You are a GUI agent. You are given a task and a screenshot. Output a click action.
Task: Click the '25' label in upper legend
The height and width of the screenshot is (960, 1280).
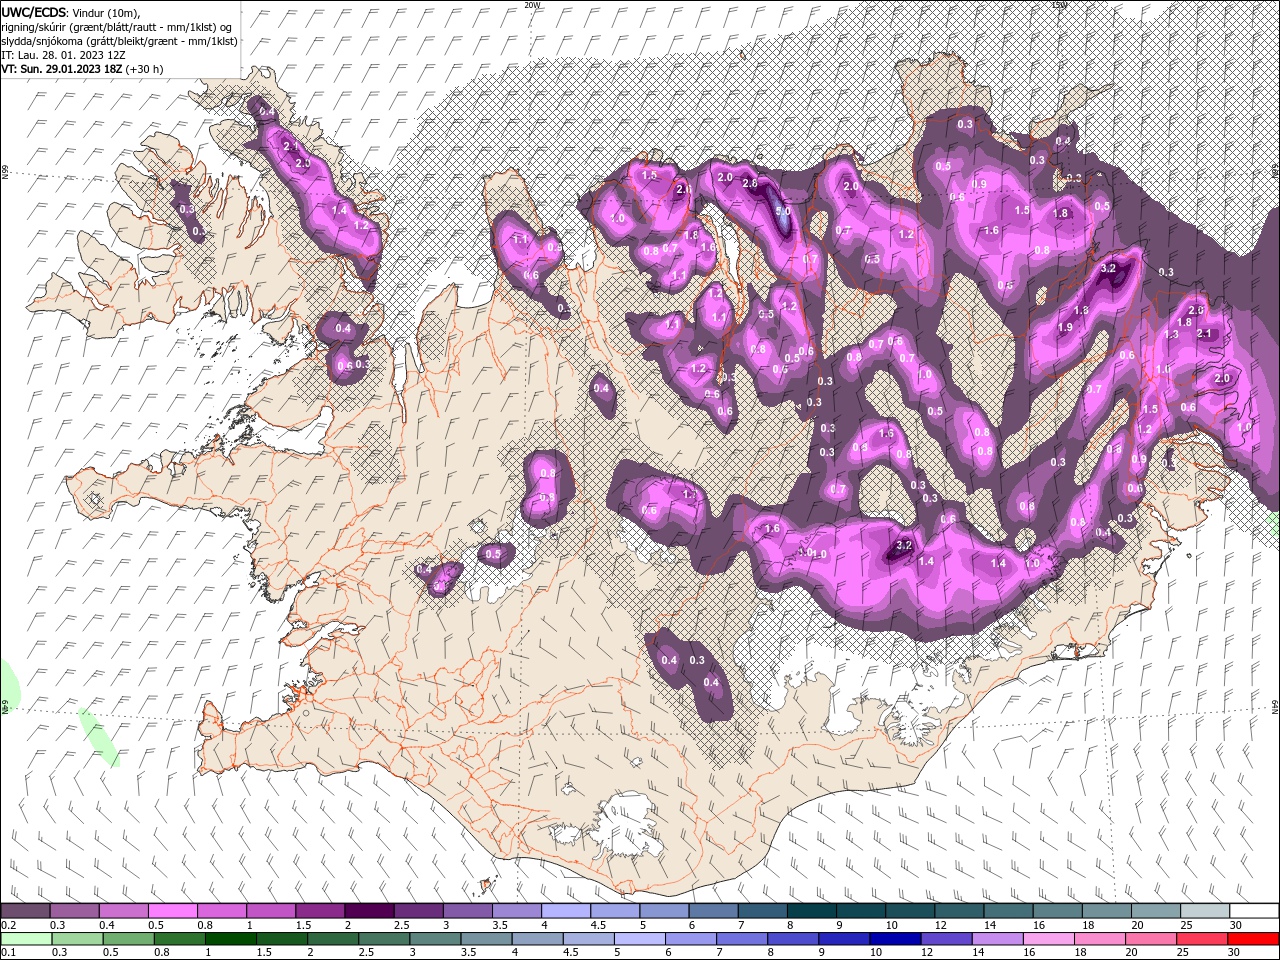click(x=1188, y=925)
